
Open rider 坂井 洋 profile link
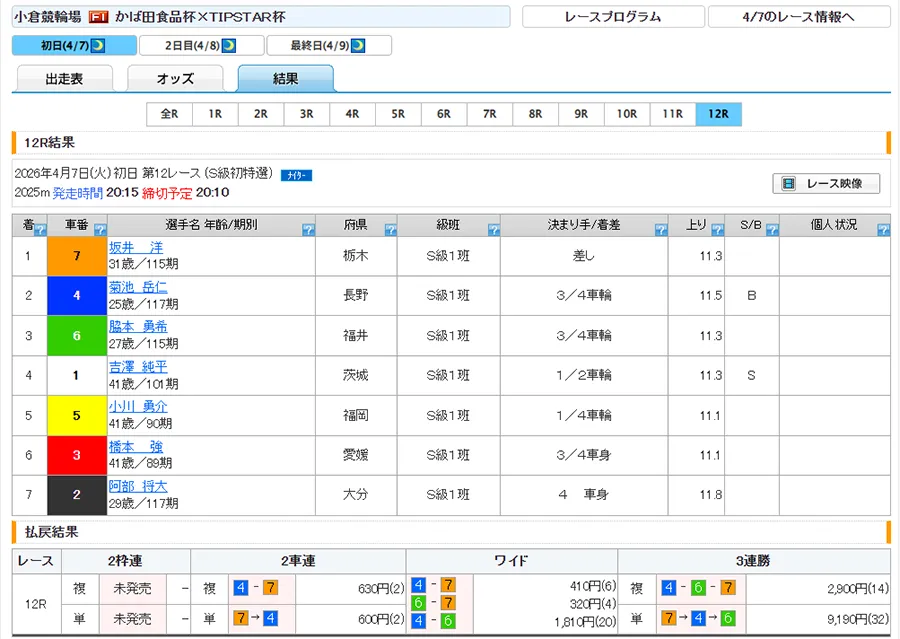(x=136, y=247)
